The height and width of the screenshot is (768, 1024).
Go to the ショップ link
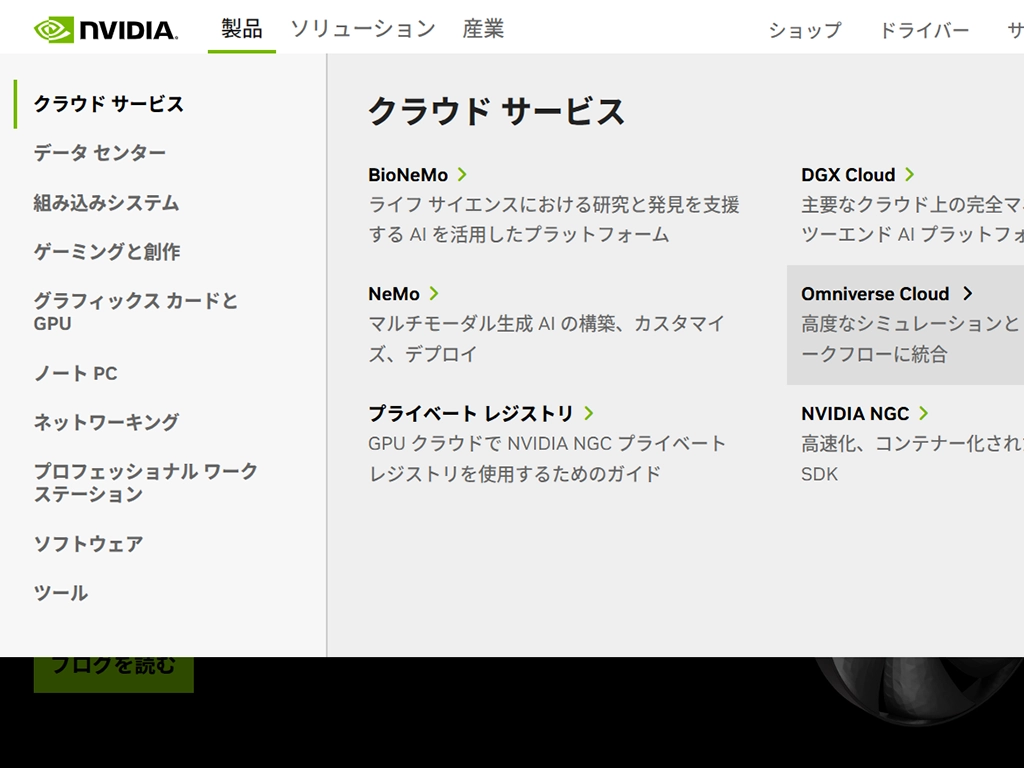tap(805, 30)
